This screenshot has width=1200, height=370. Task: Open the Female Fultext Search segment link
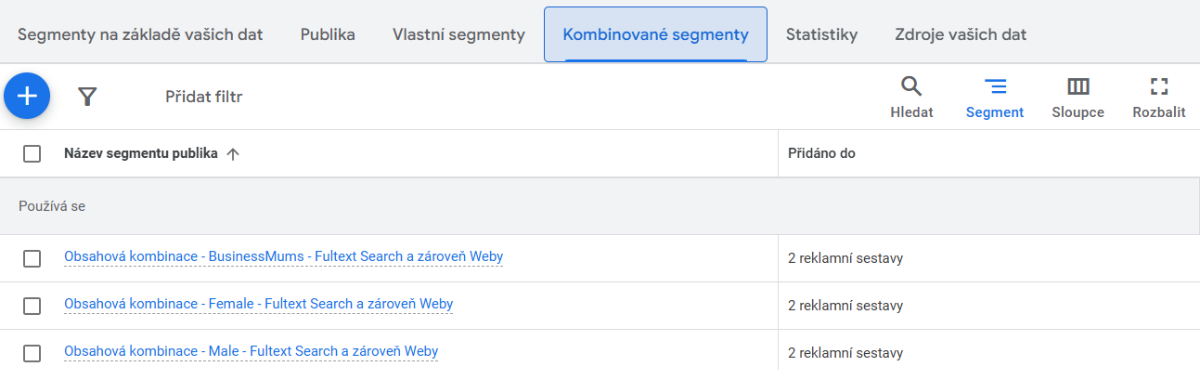click(259, 304)
